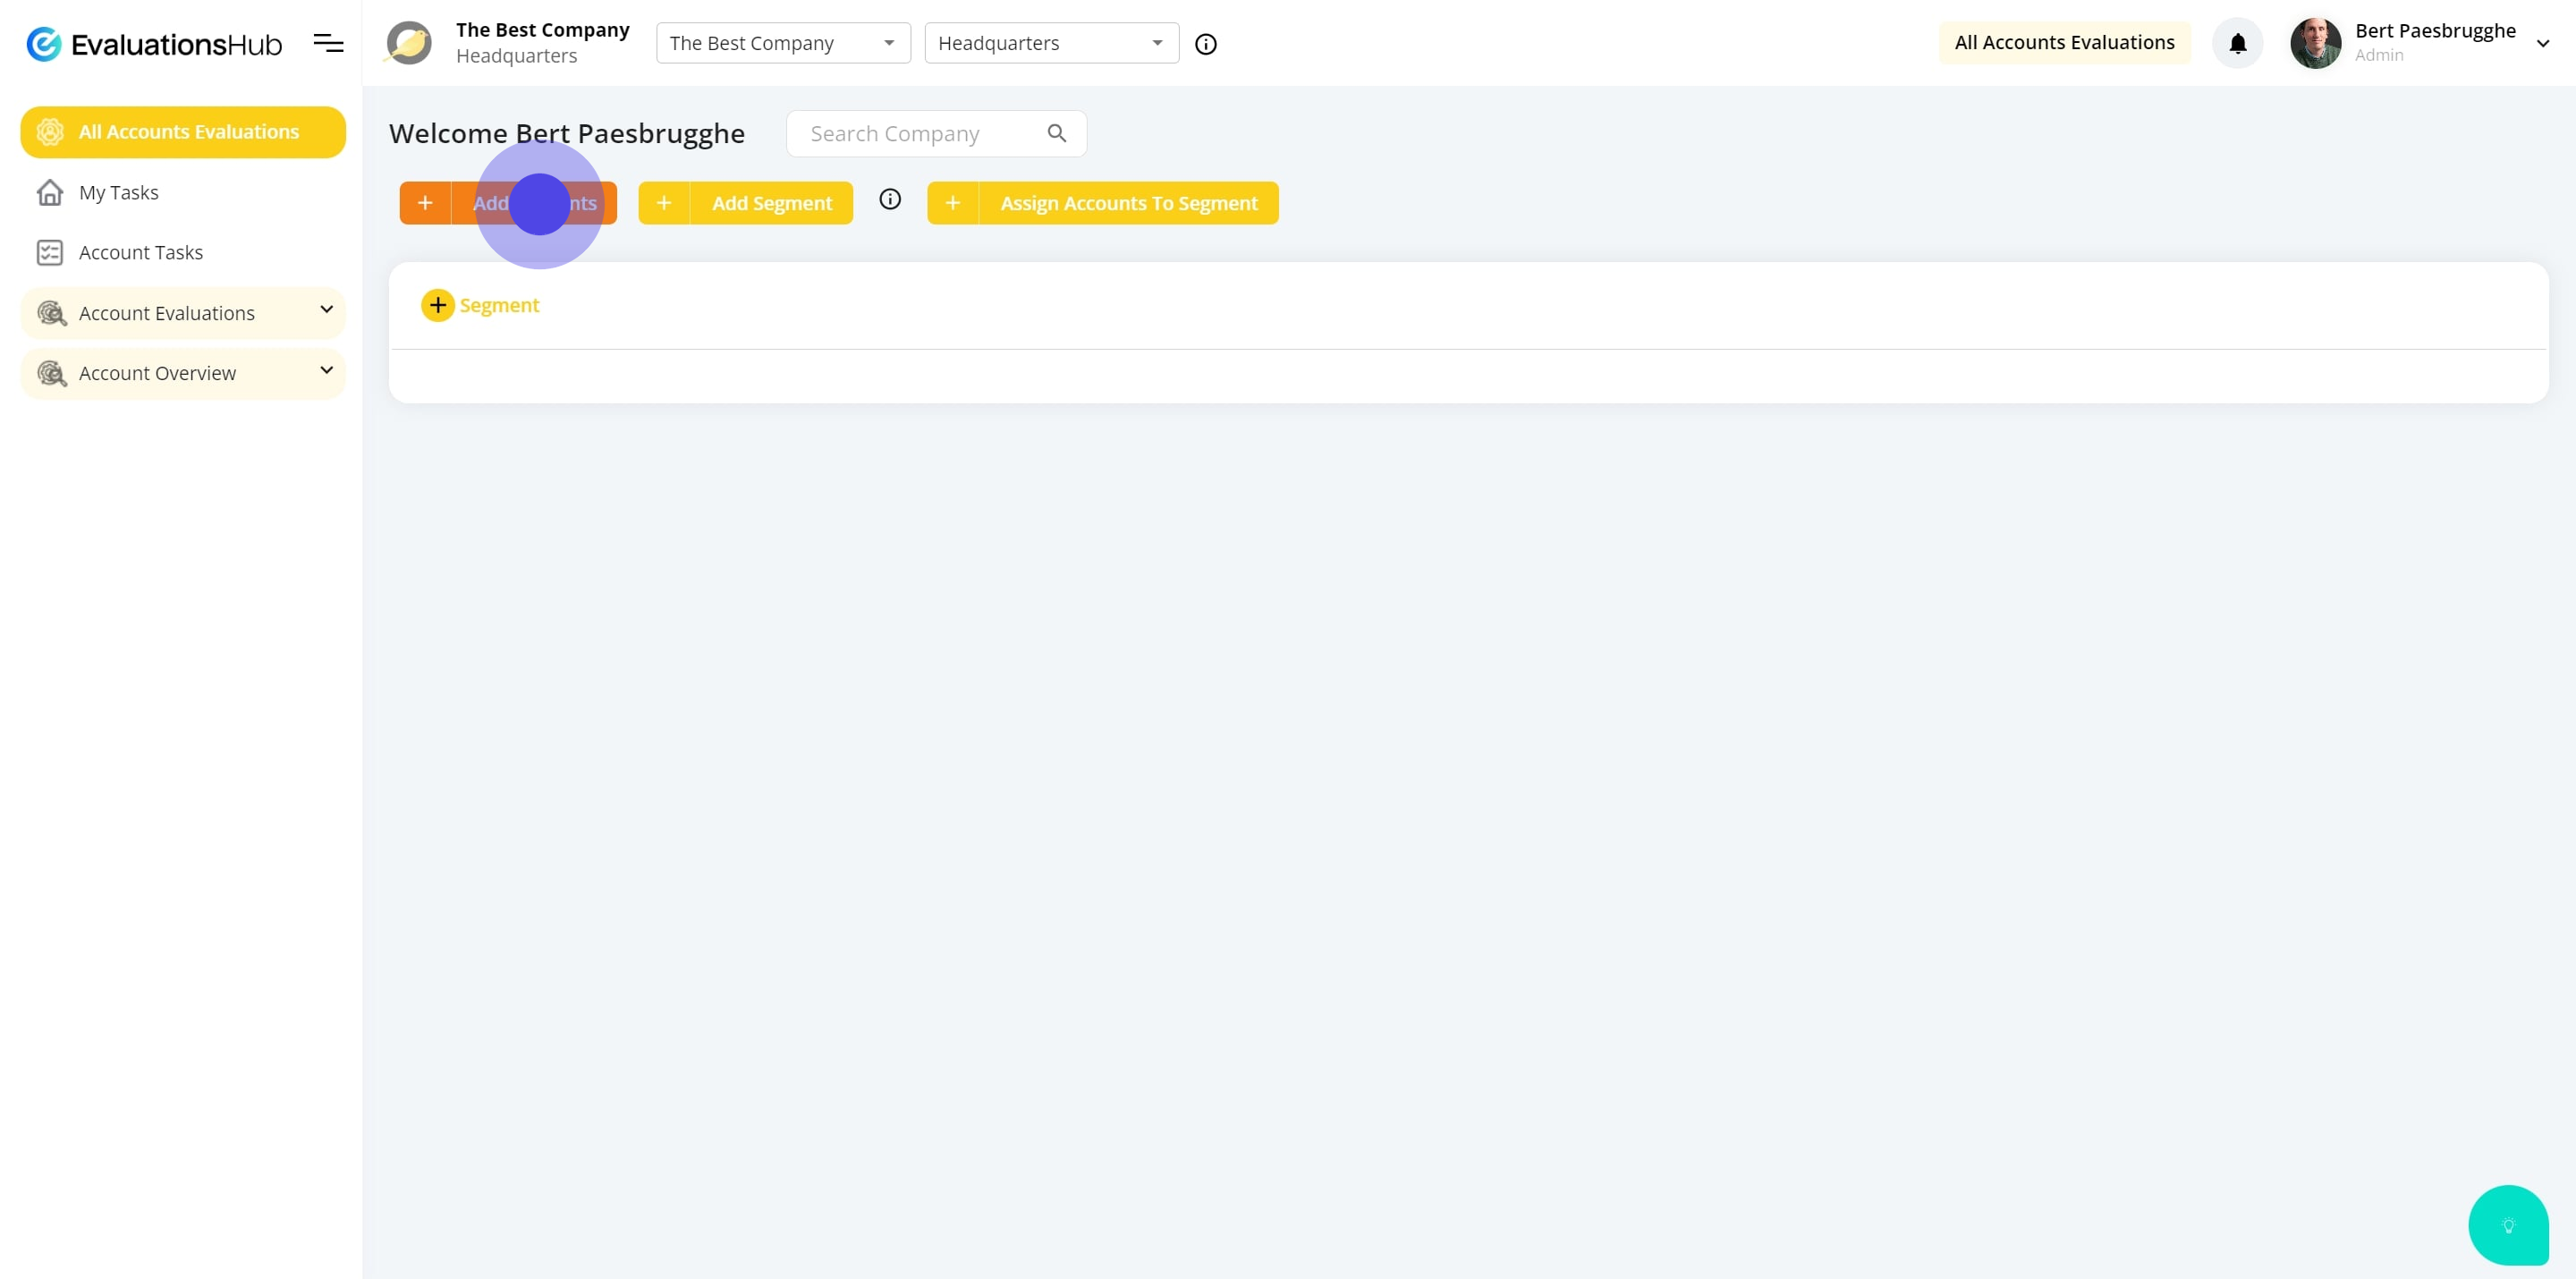Click The Best Company bird logo

[409, 43]
